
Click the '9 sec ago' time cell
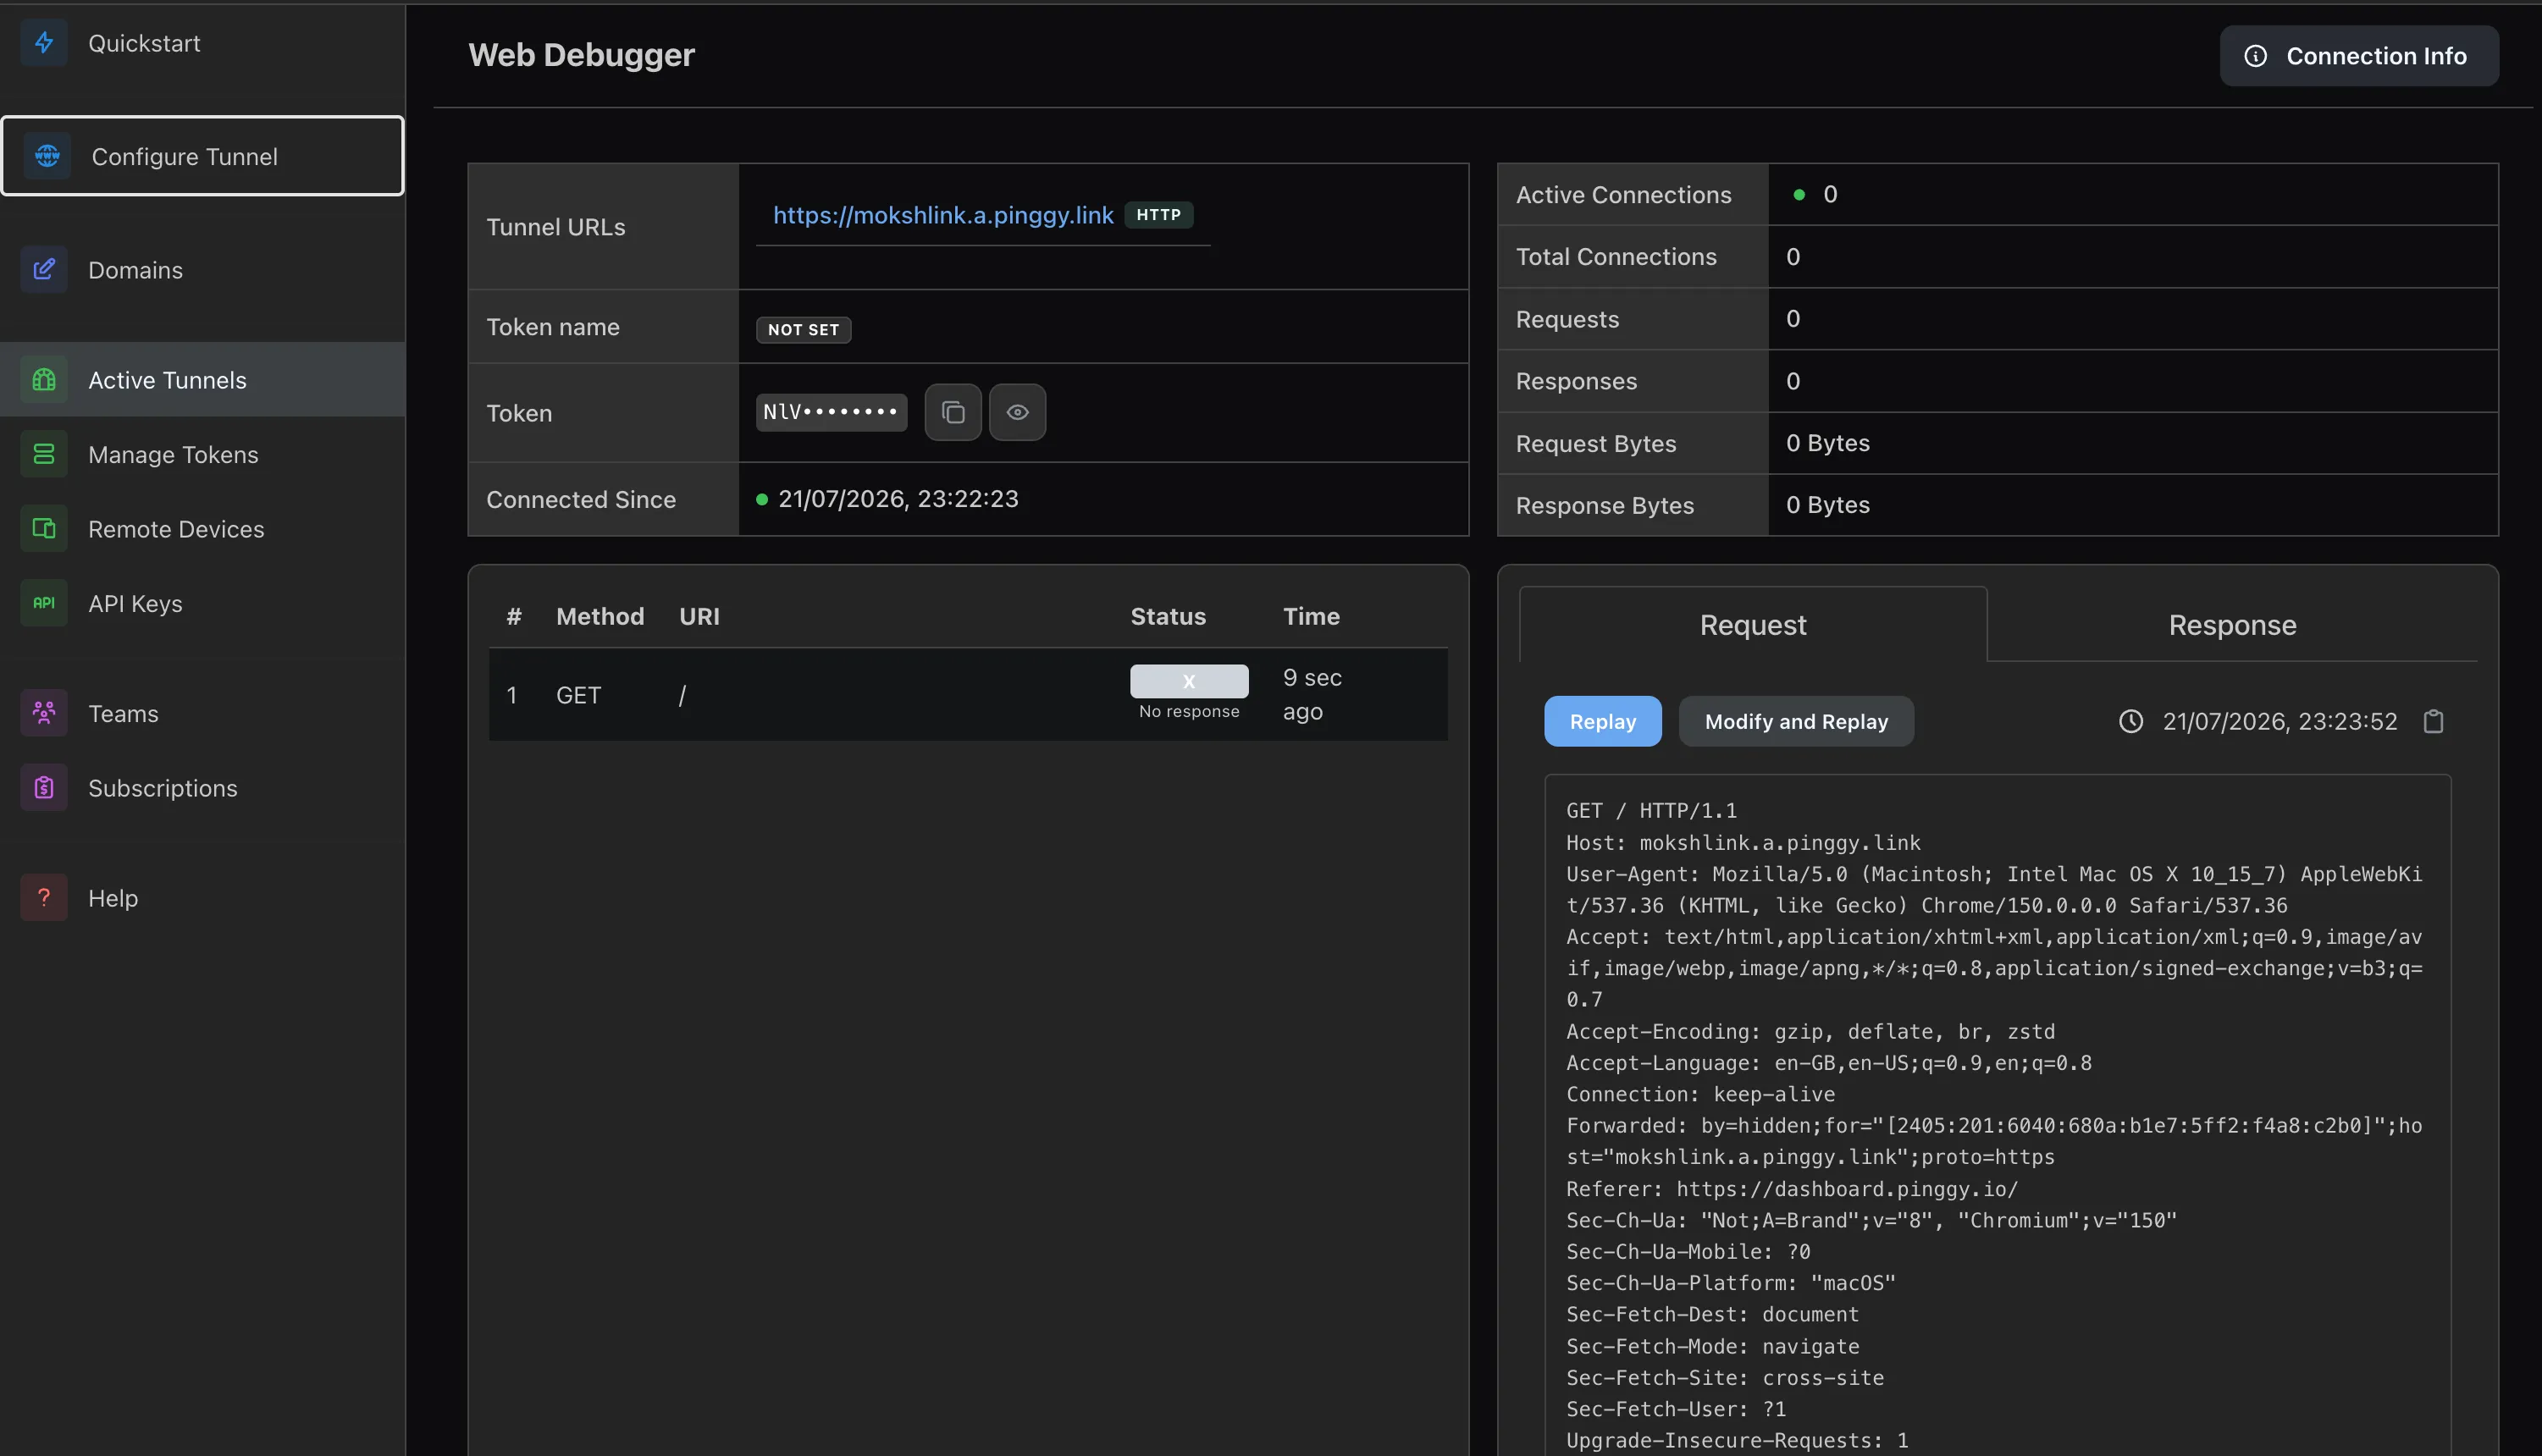tap(1312, 694)
